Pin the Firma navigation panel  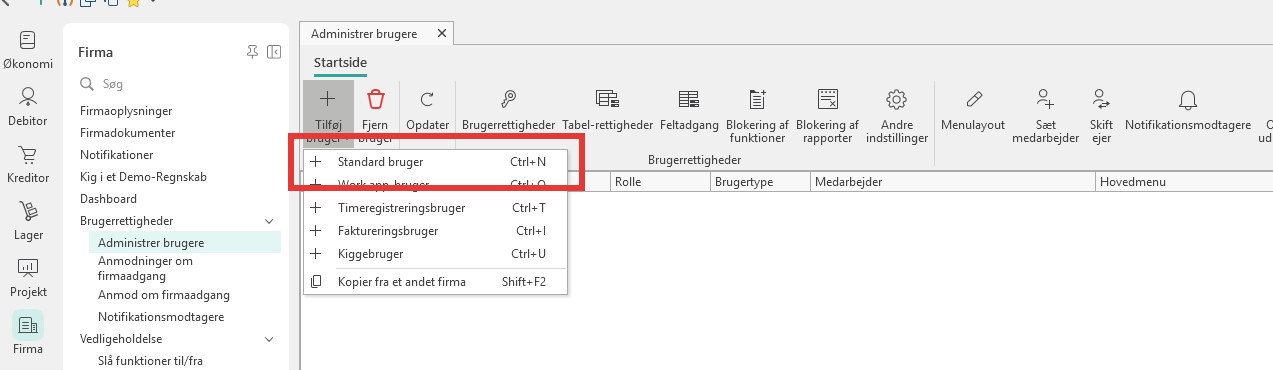pos(252,52)
